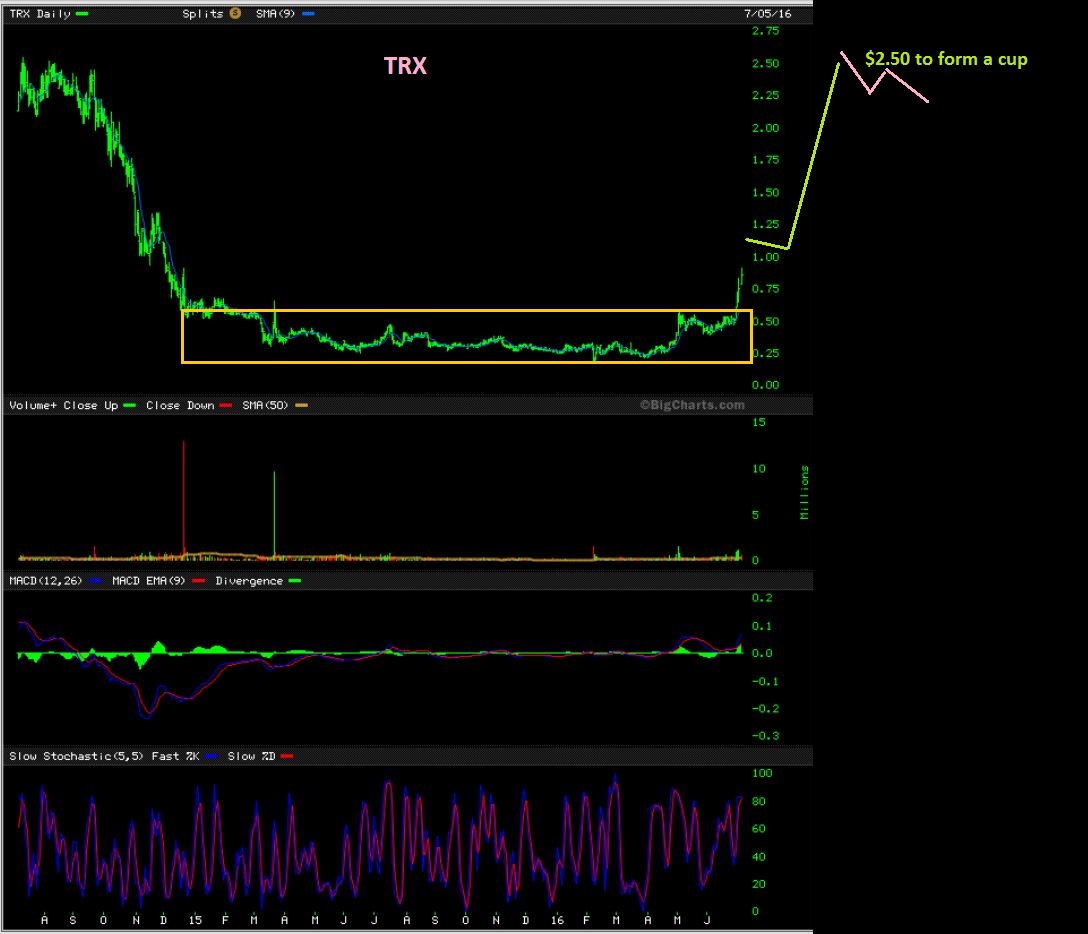Select the red MACD EMA(9) legend marker

click(199, 580)
